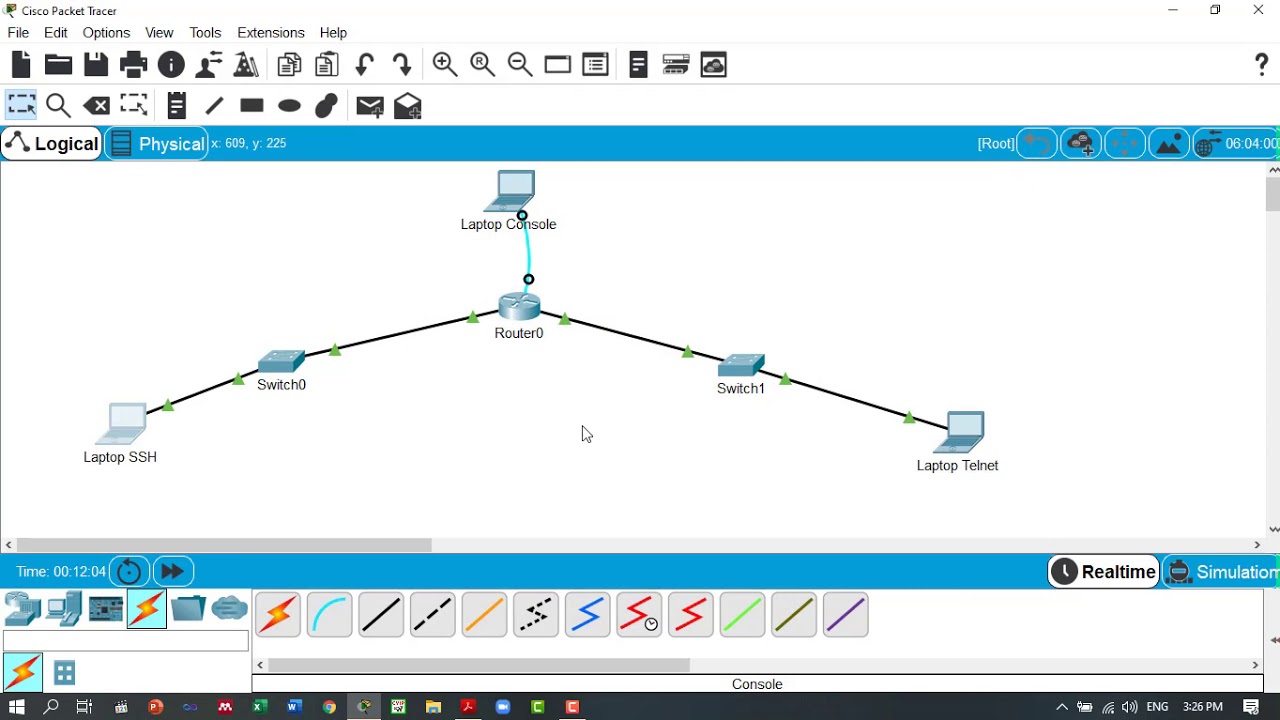Switch to the Logical workspace tab

(x=52, y=144)
